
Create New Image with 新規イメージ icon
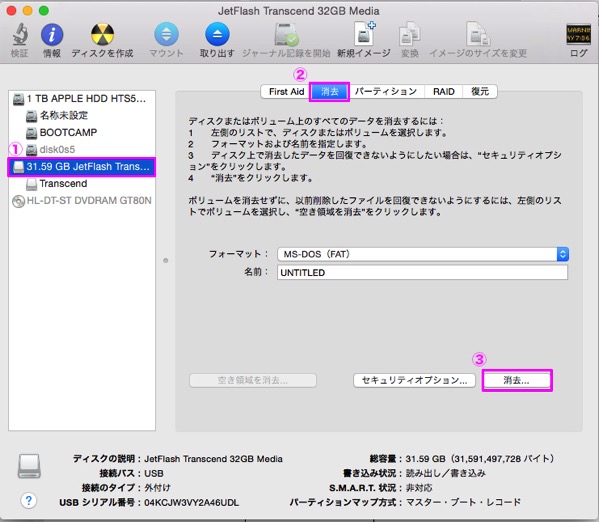click(x=364, y=34)
